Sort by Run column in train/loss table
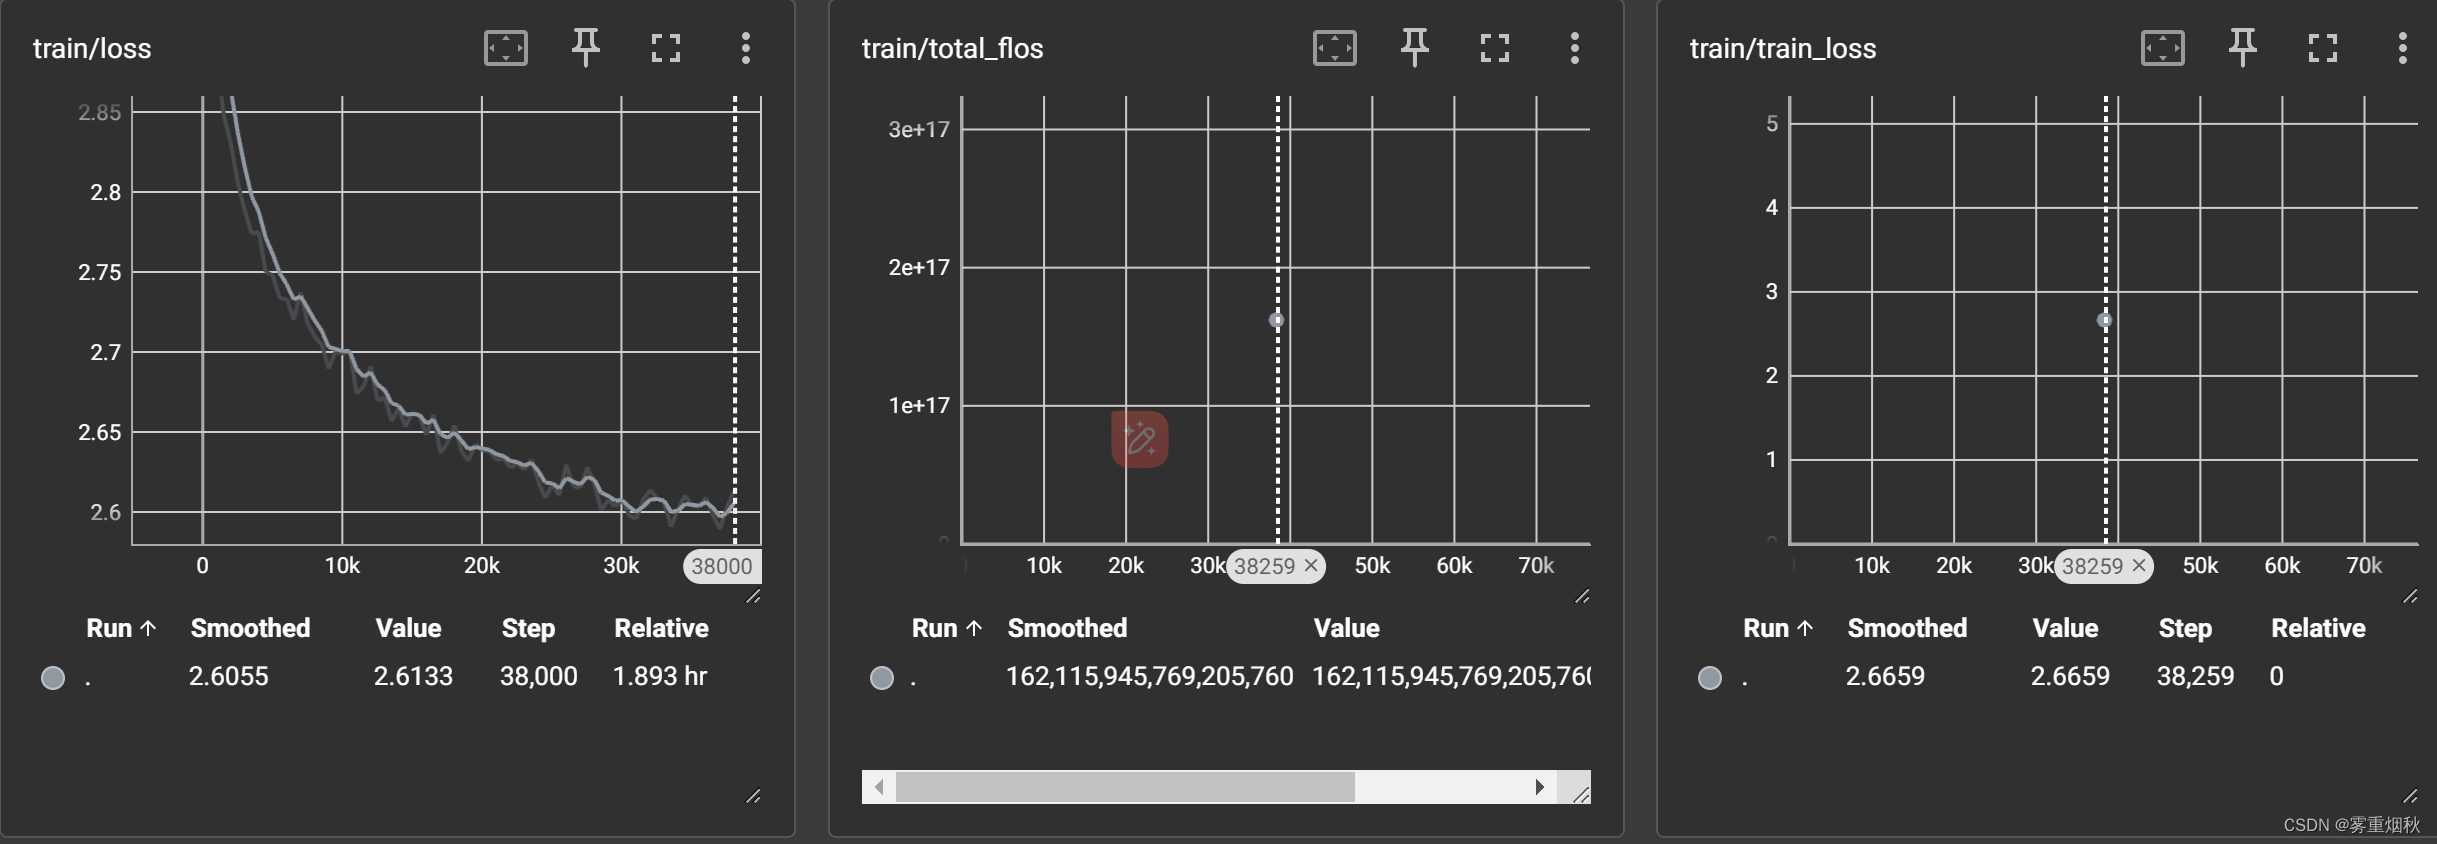 [121, 628]
